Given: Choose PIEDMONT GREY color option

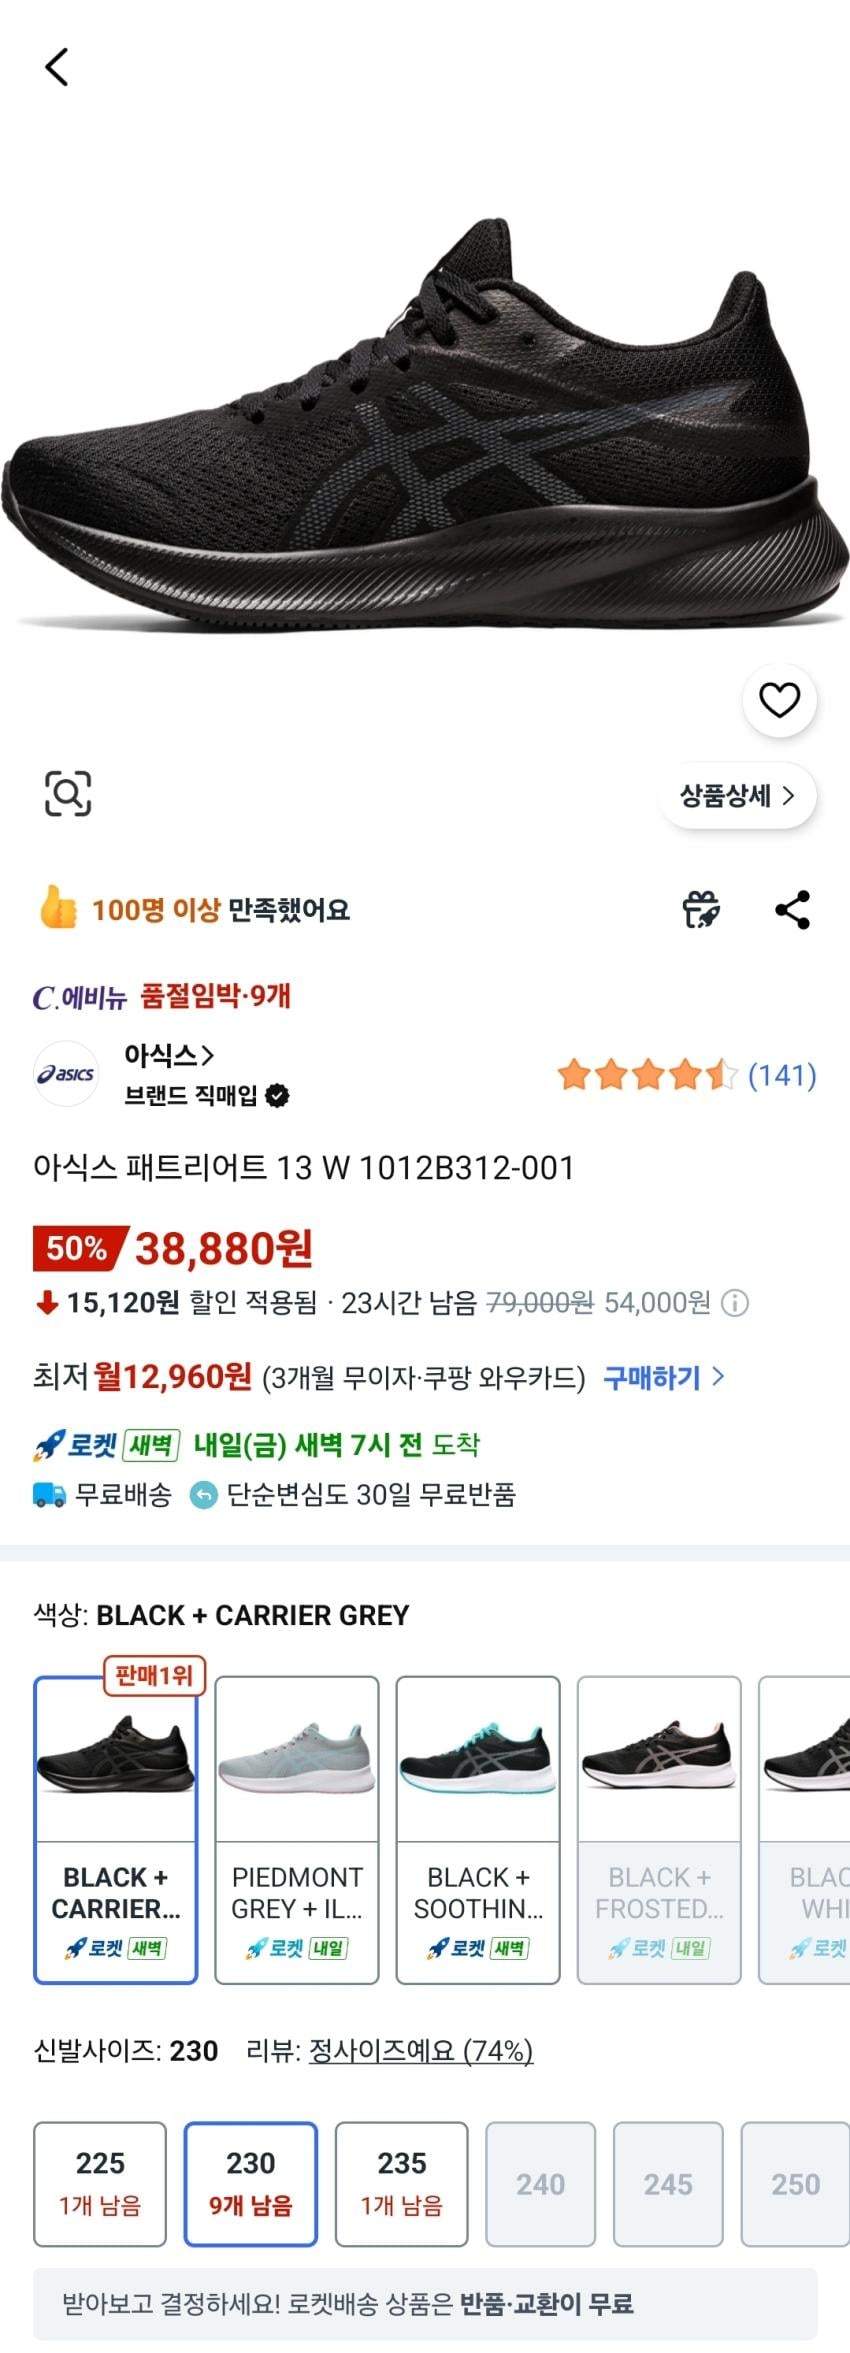Looking at the screenshot, I should [297, 1830].
